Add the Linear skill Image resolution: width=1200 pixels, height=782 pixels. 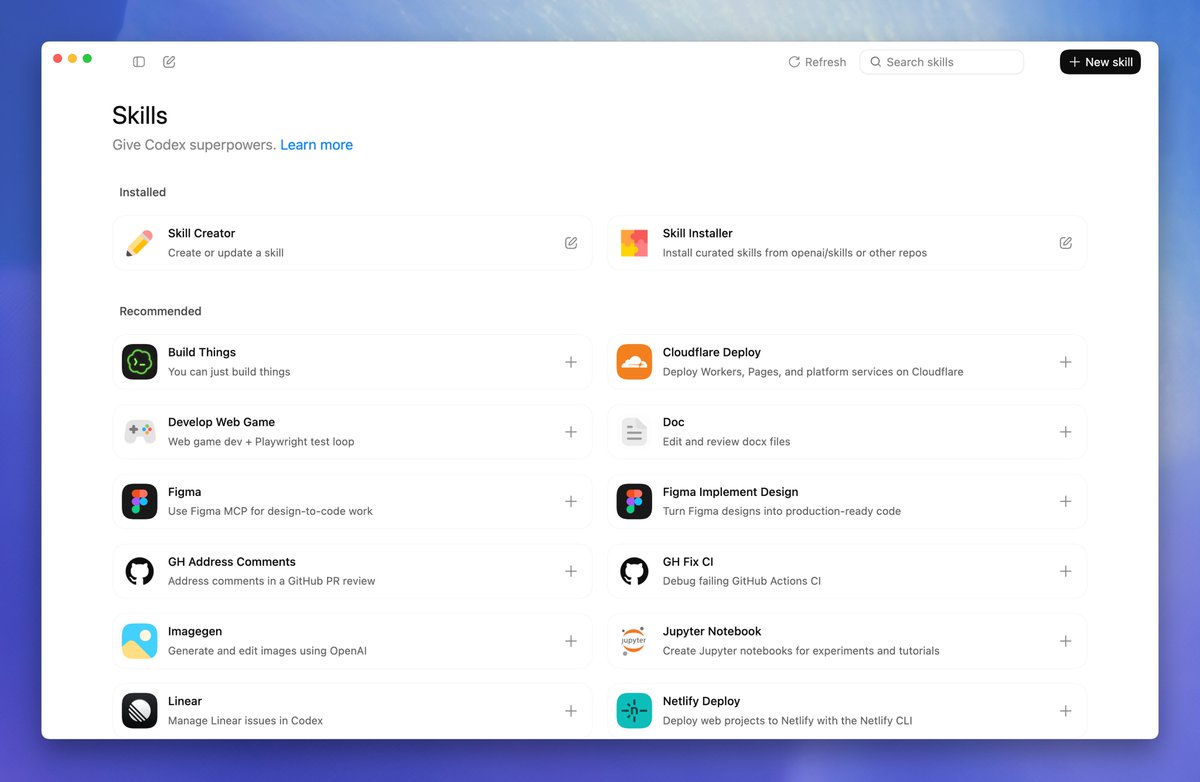coord(571,711)
